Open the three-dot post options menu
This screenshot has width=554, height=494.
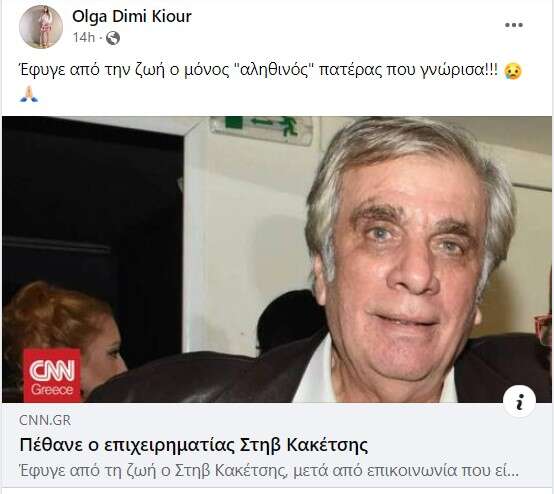click(x=513, y=25)
